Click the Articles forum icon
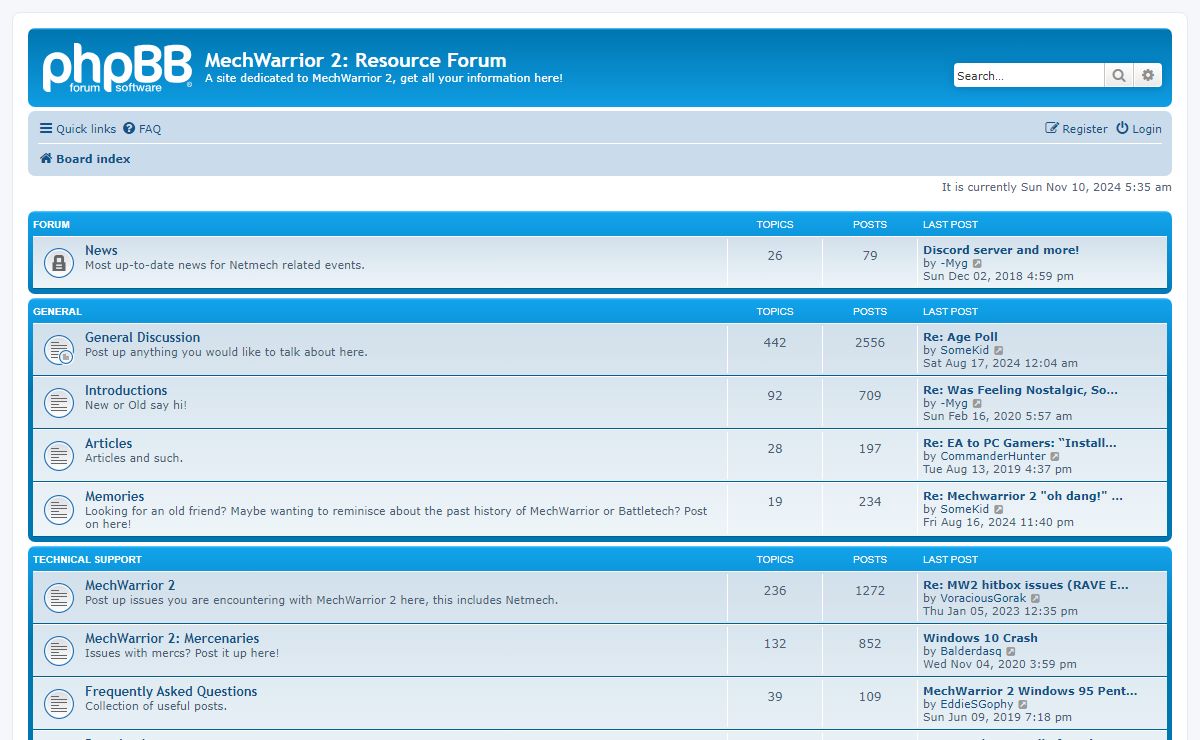The height and width of the screenshot is (740, 1200). (x=58, y=455)
